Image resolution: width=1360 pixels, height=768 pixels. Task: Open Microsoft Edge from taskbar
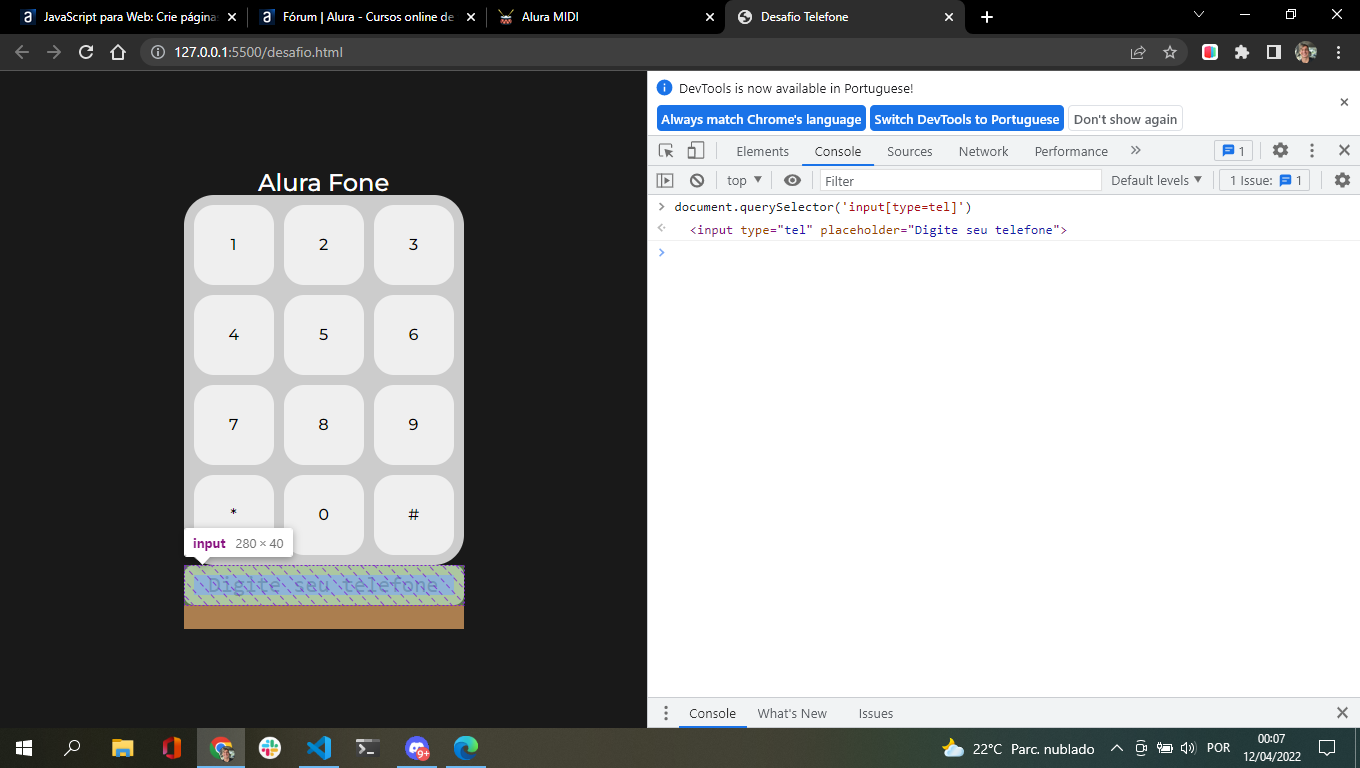pos(466,747)
